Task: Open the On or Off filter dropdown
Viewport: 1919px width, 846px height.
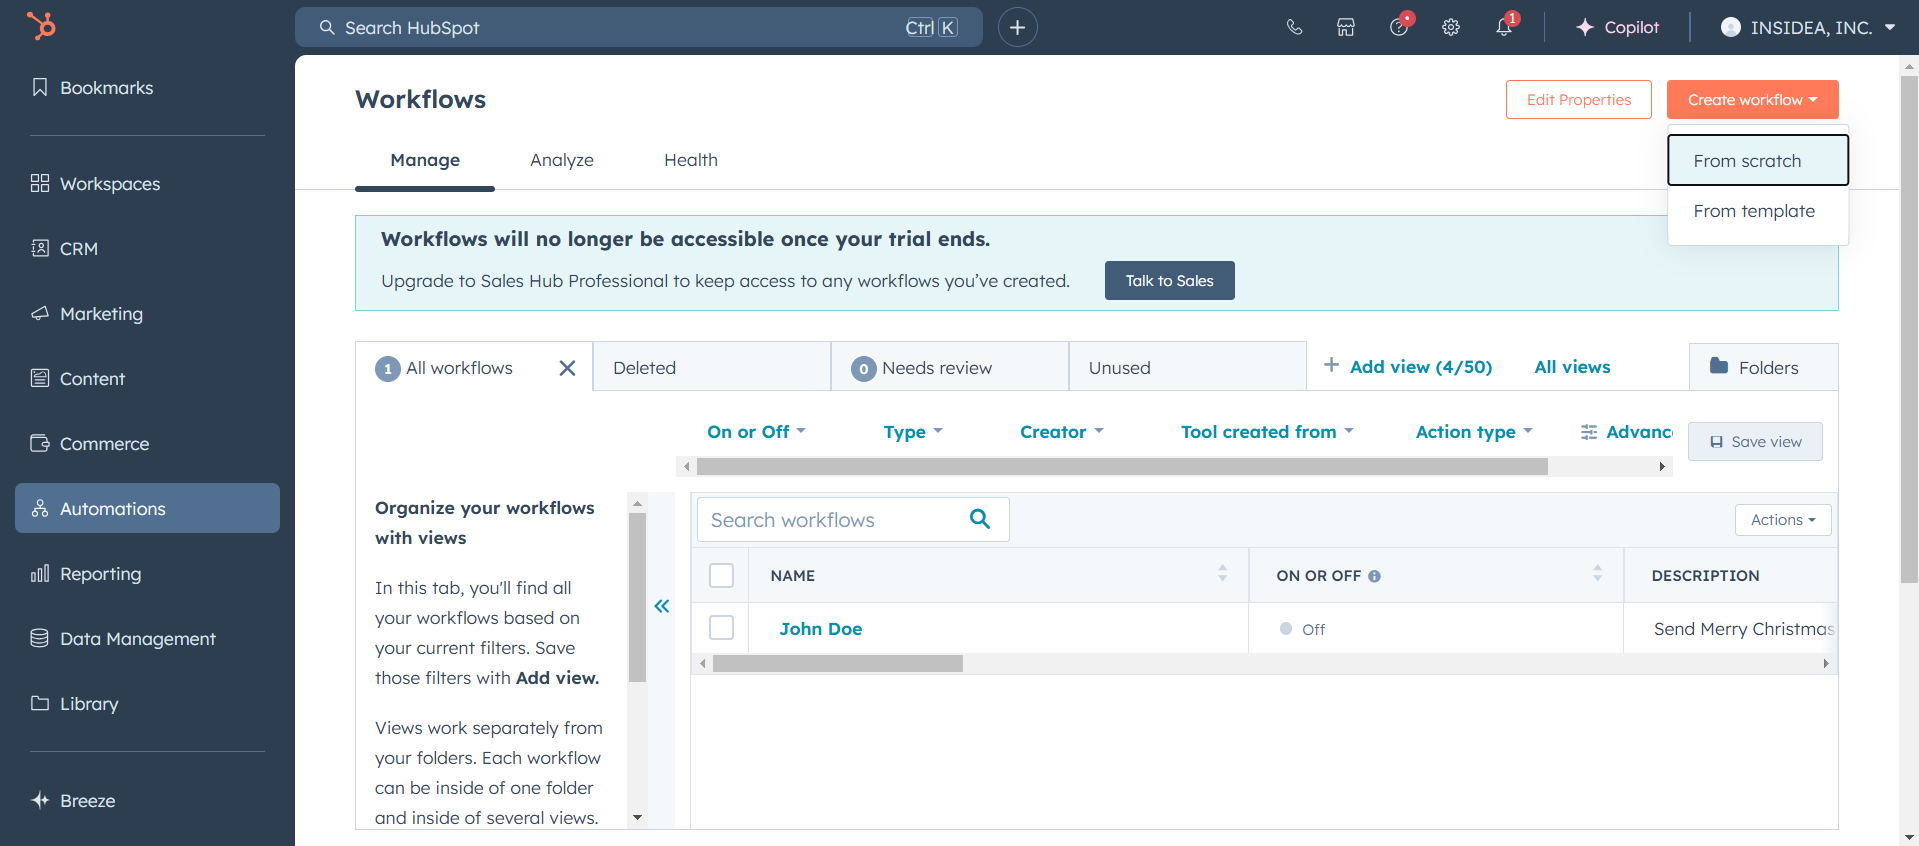Action: click(756, 432)
